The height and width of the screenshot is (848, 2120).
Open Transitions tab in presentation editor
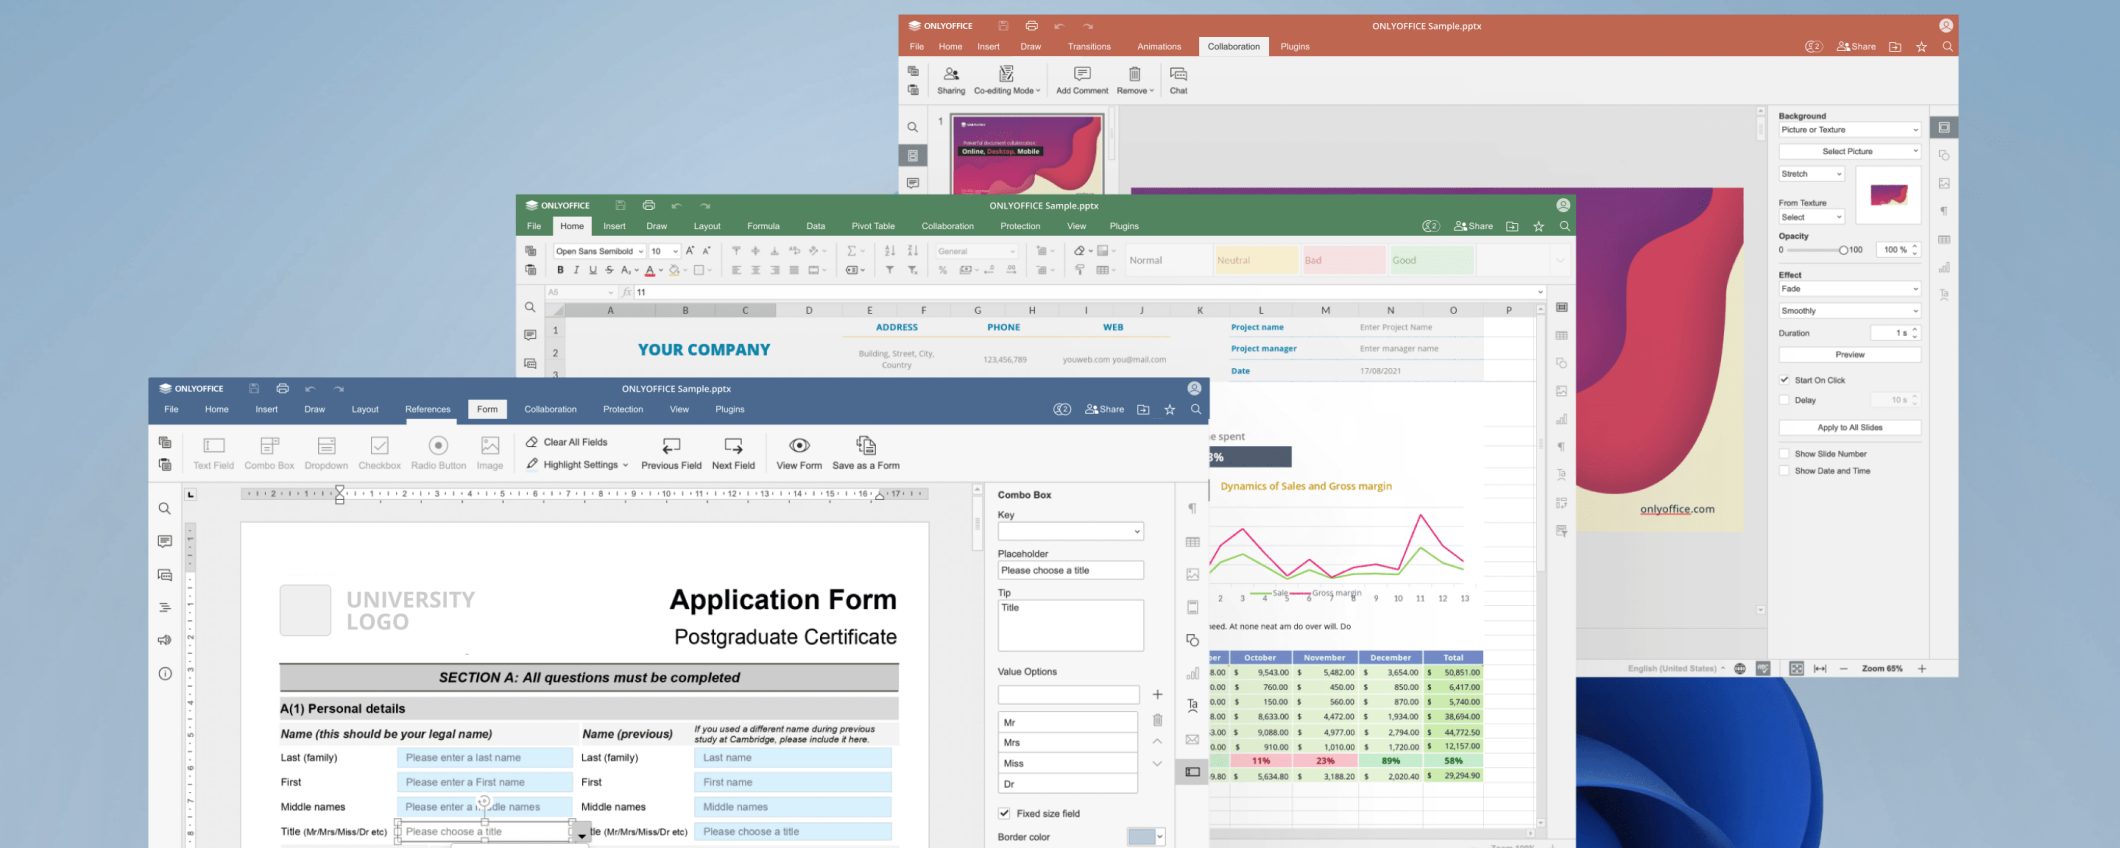coord(1089,46)
